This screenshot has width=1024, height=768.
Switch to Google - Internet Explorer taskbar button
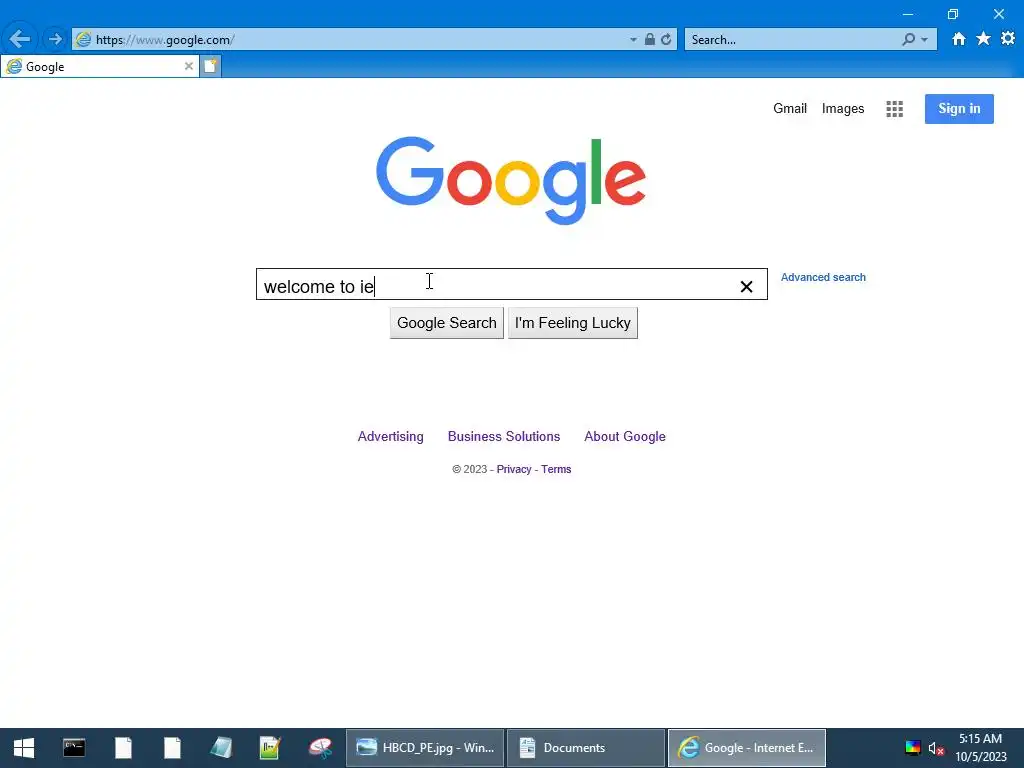point(746,748)
